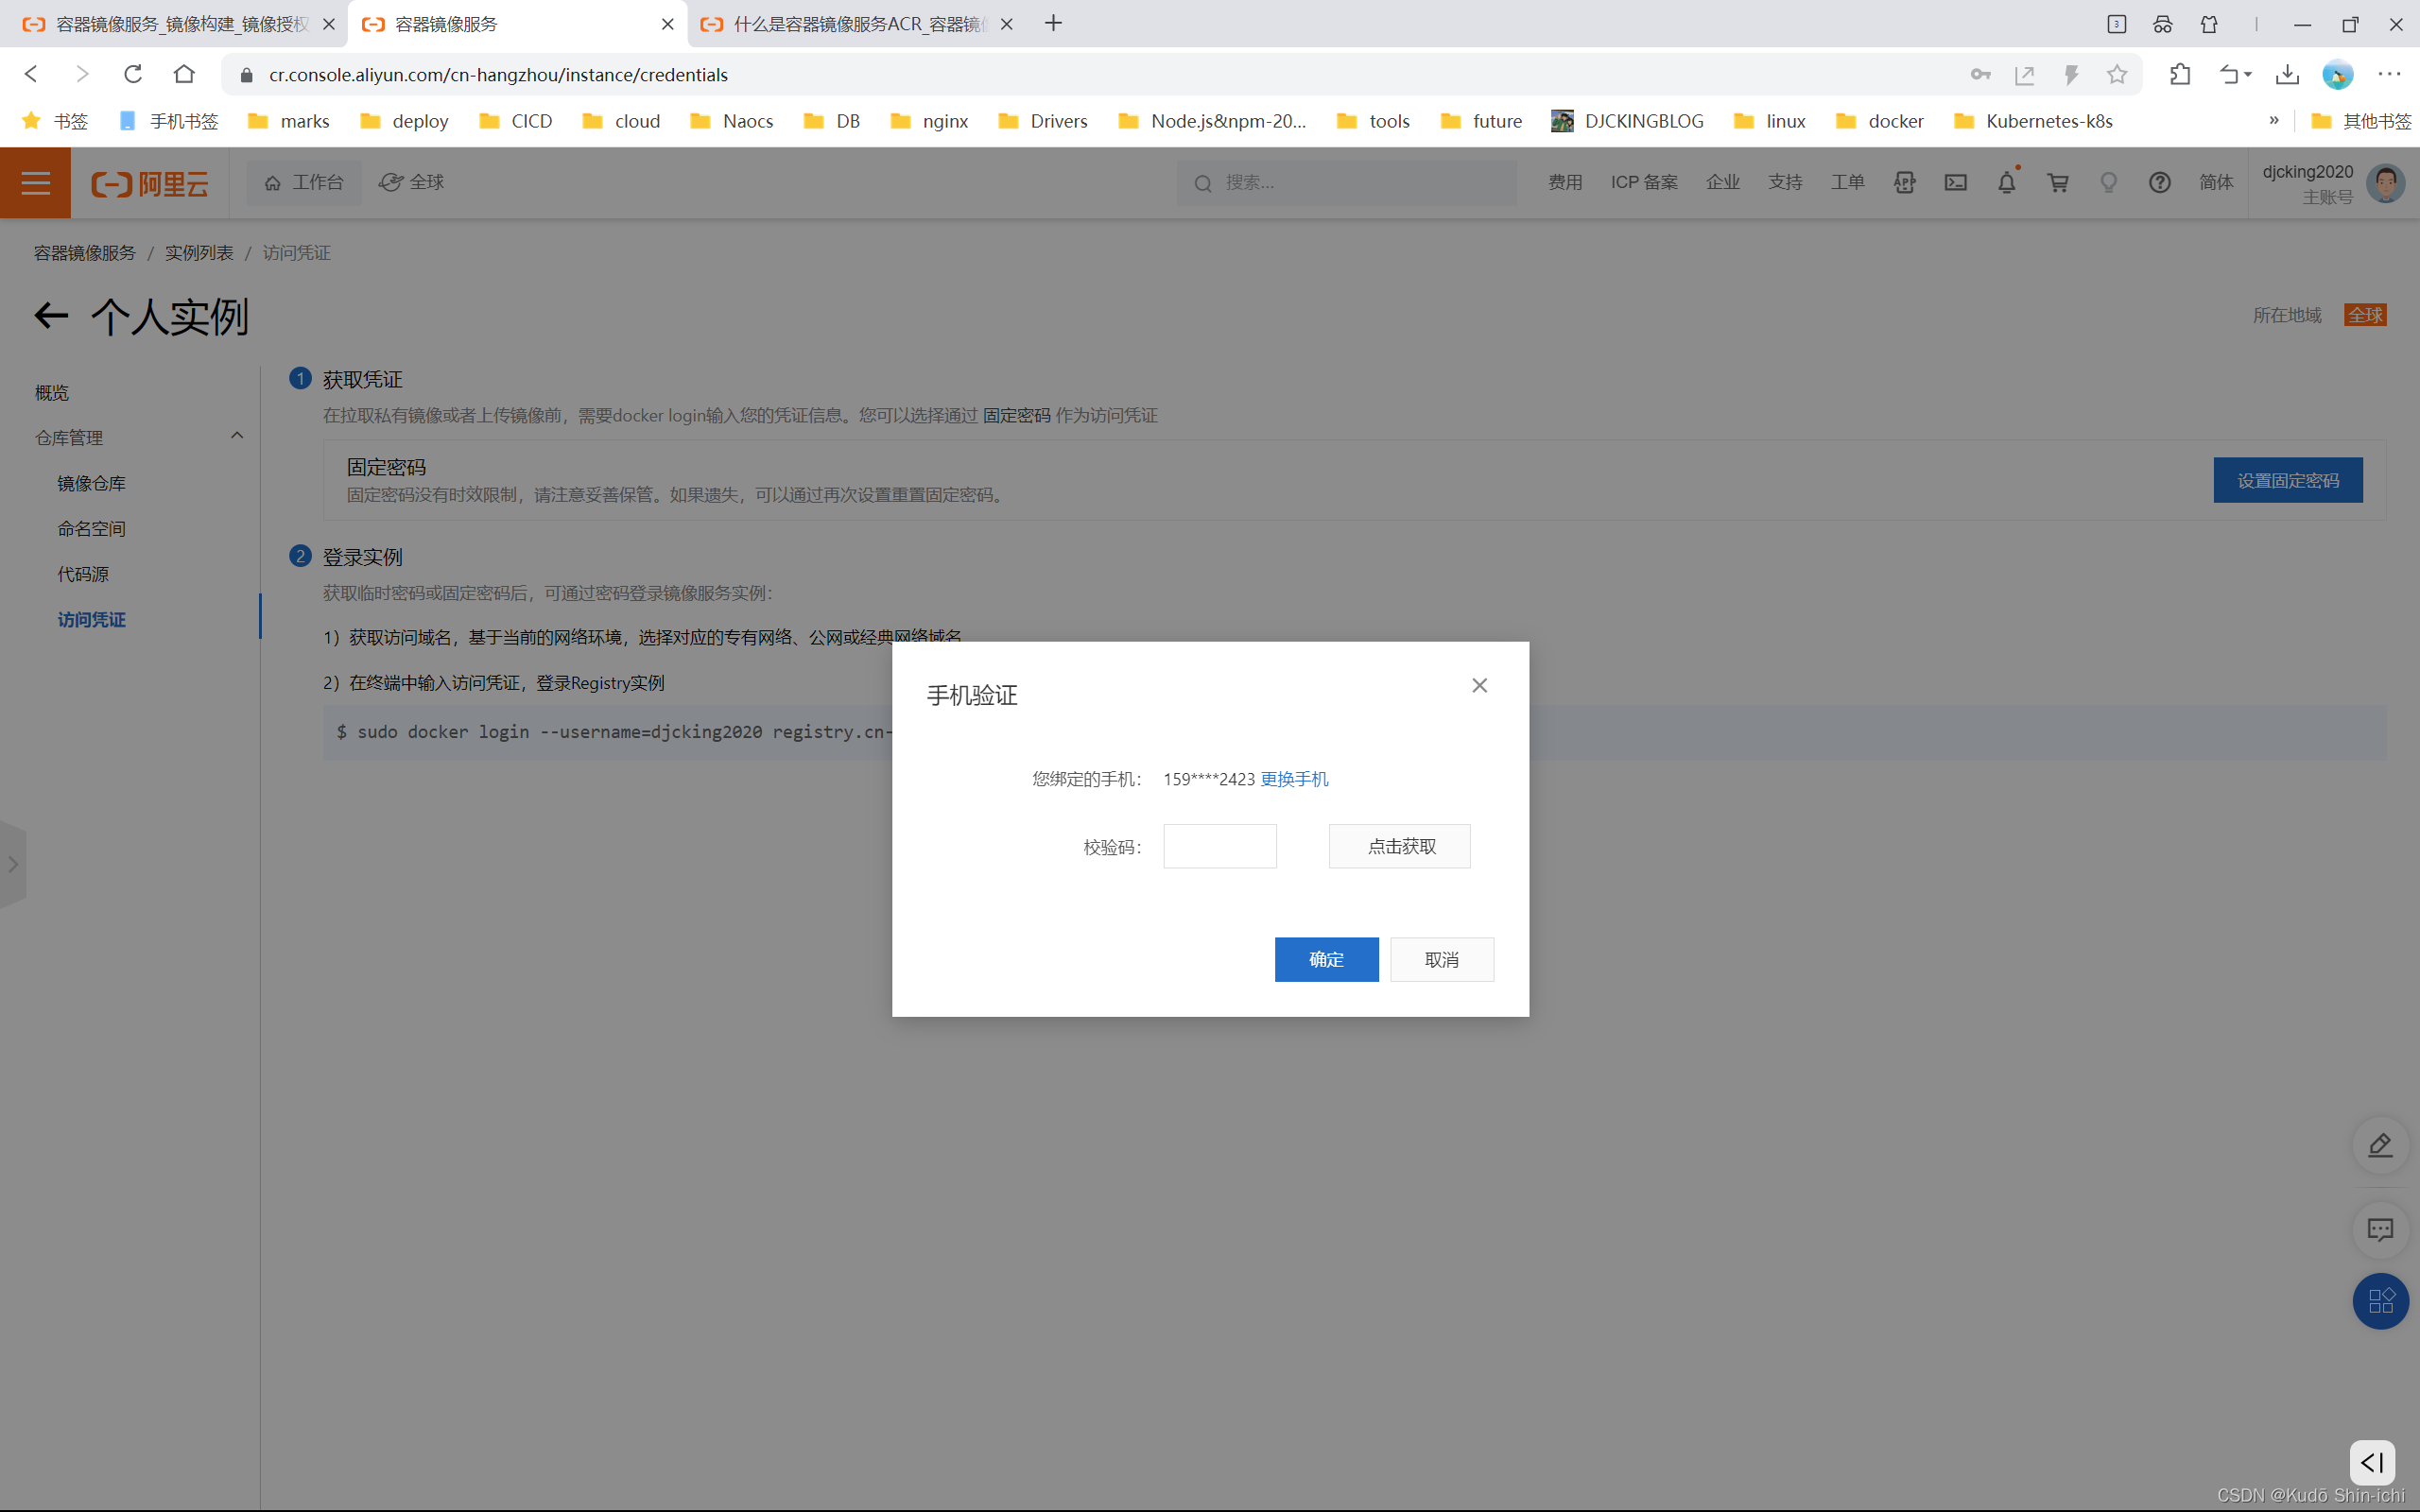Image resolution: width=2420 pixels, height=1512 pixels.
Task: Open the docker bookmarks folder
Action: click(x=1879, y=121)
